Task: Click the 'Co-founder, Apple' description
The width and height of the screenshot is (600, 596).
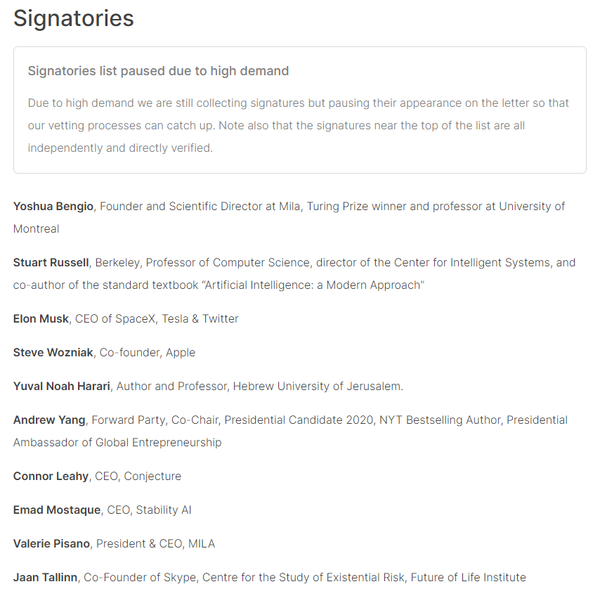Action: pos(147,353)
